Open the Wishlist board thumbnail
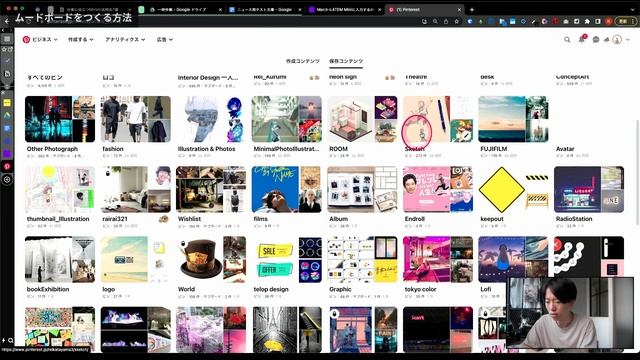This screenshot has width=640, height=360. click(211, 189)
